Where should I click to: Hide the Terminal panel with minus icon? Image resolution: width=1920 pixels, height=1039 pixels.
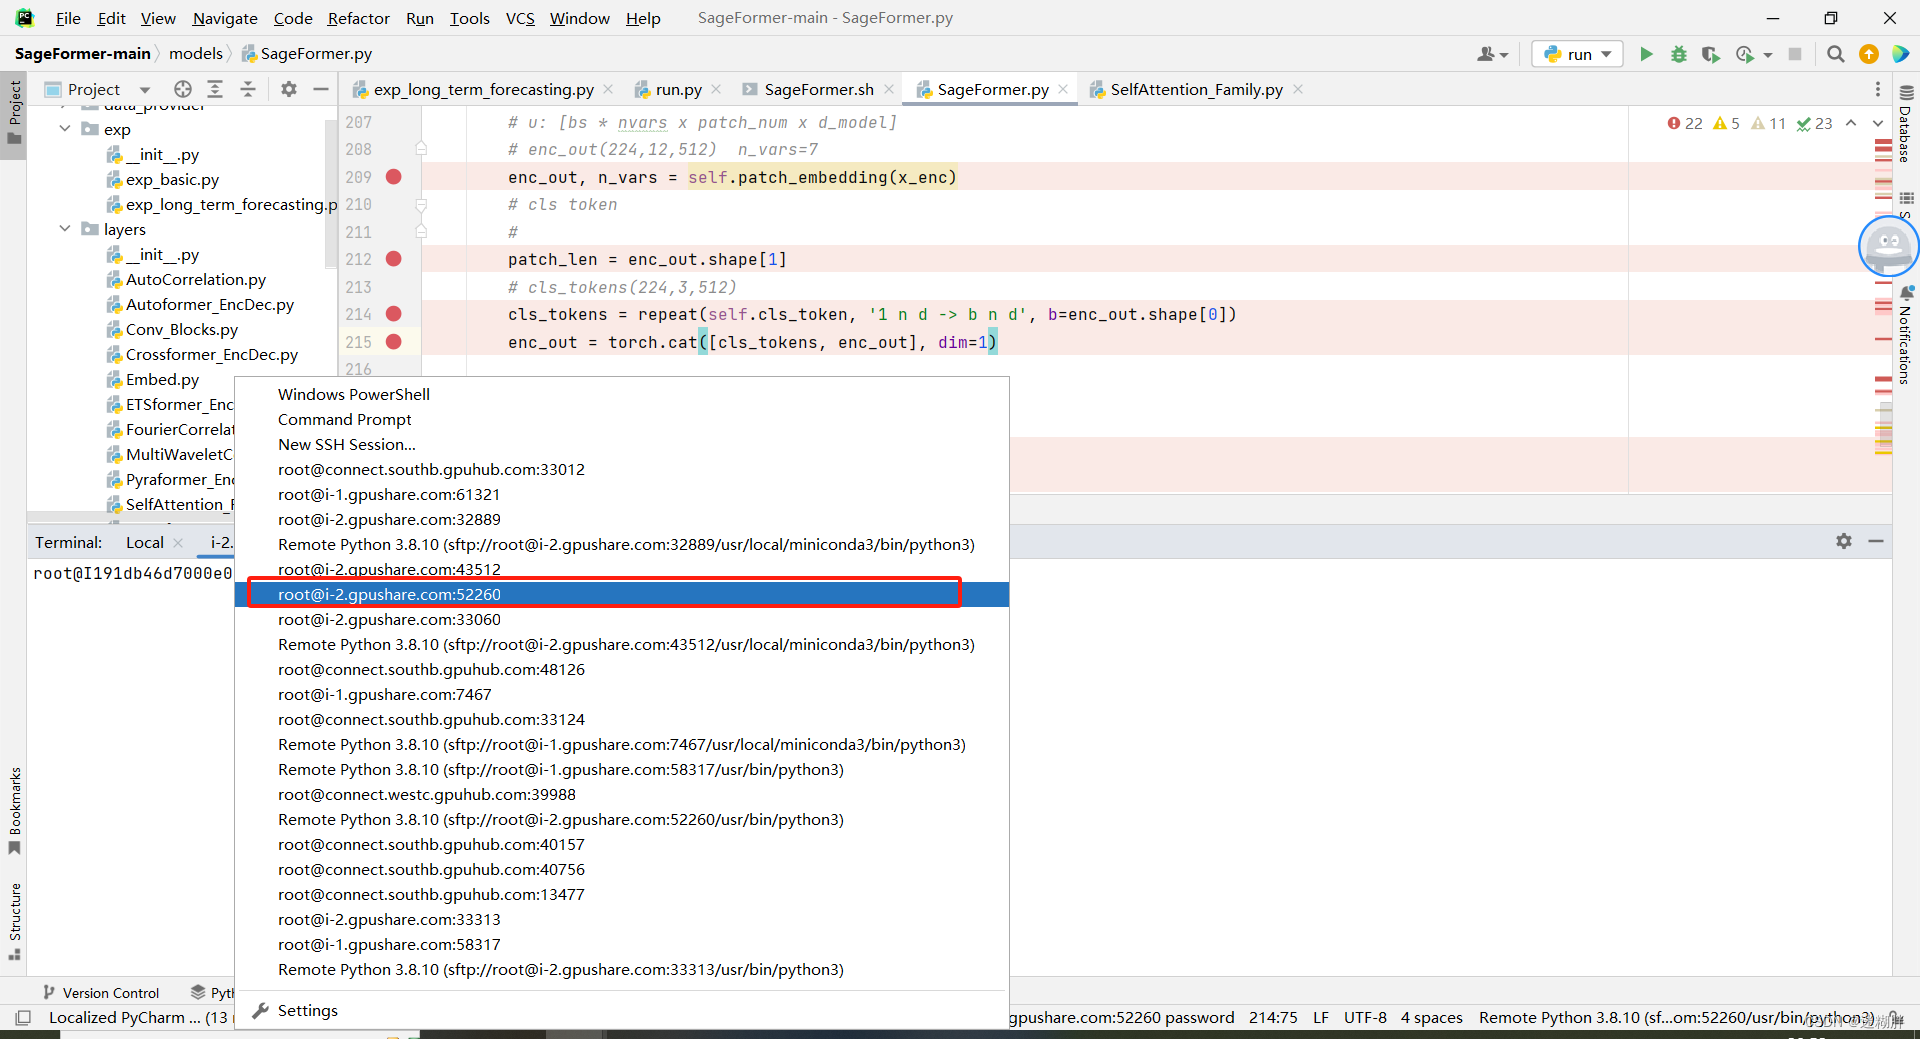[x=1876, y=541]
